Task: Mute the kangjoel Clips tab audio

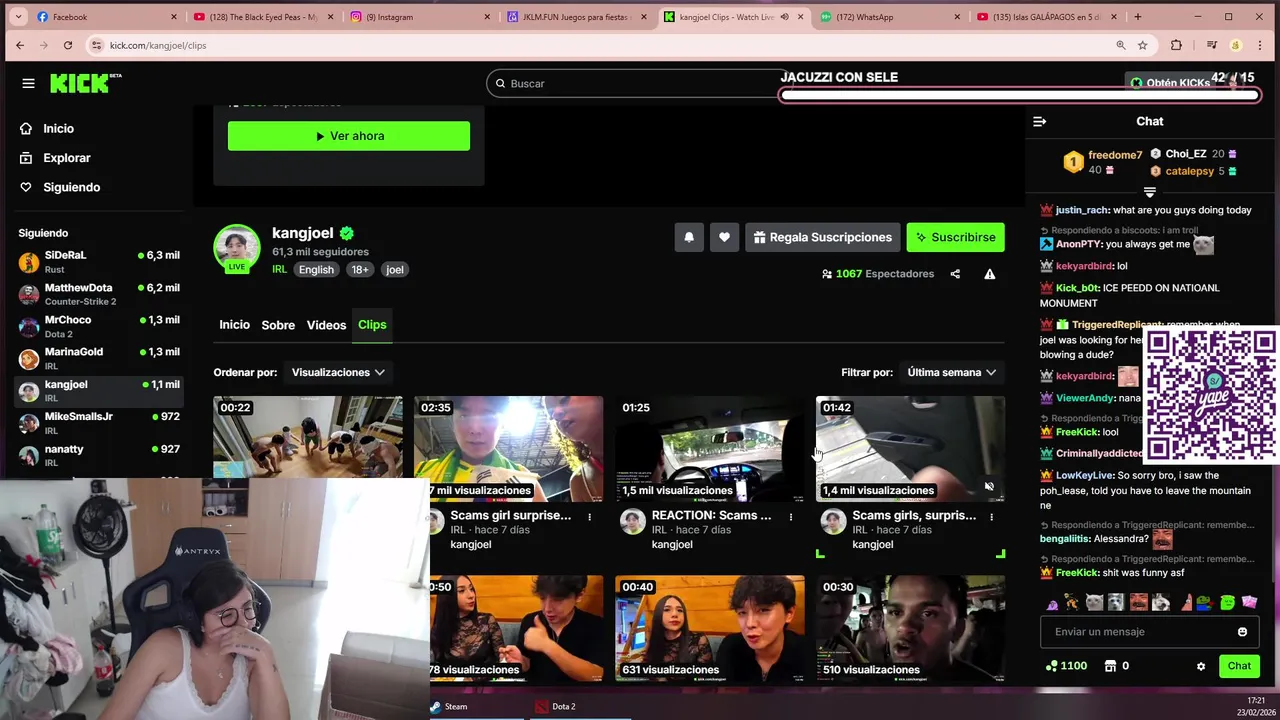Action: [784, 17]
